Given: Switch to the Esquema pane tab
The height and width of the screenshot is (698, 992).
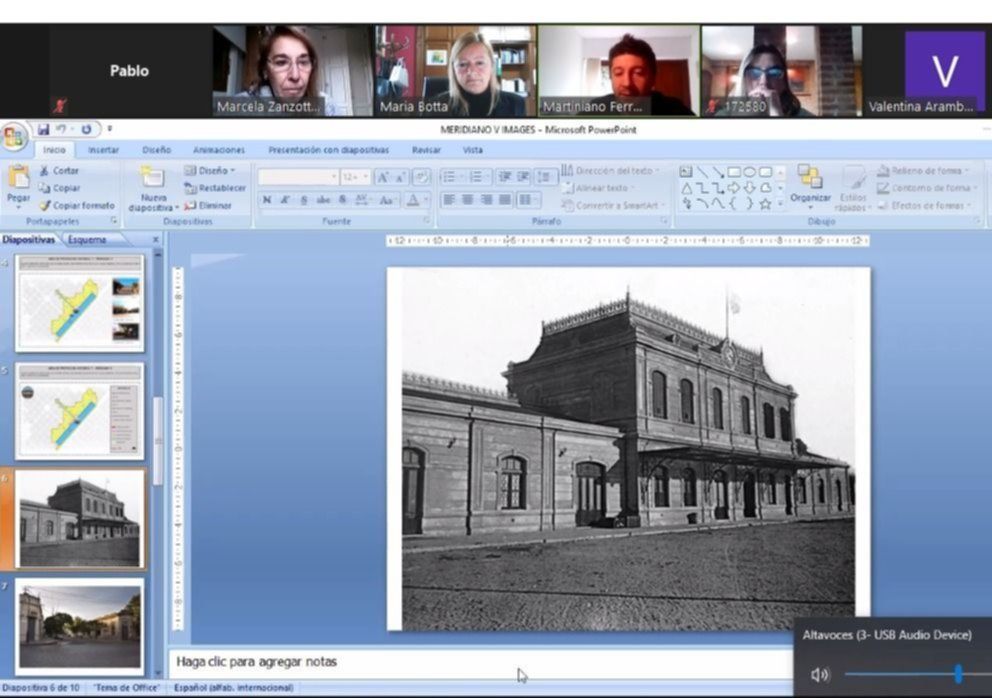Looking at the screenshot, I should pyautogui.click(x=87, y=240).
